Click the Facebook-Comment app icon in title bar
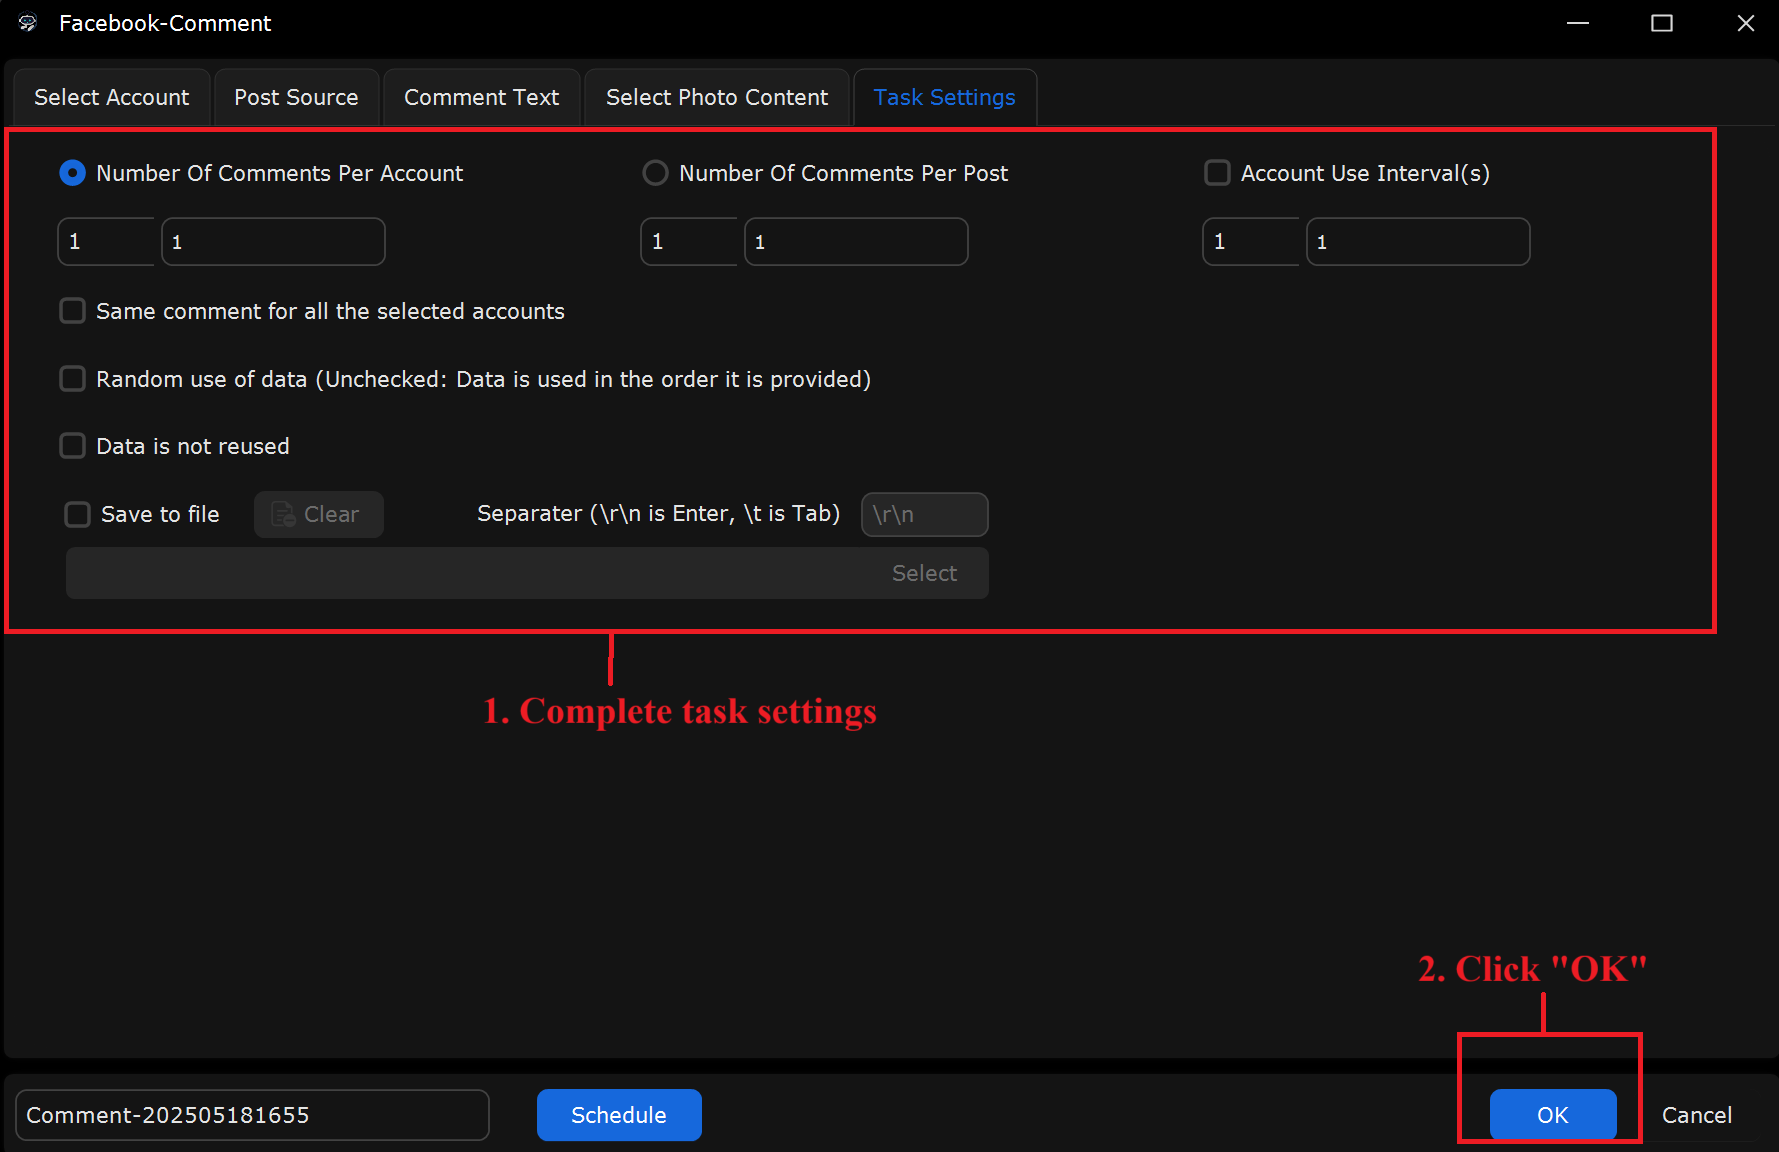This screenshot has height=1152, width=1779. pyautogui.click(x=28, y=23)
